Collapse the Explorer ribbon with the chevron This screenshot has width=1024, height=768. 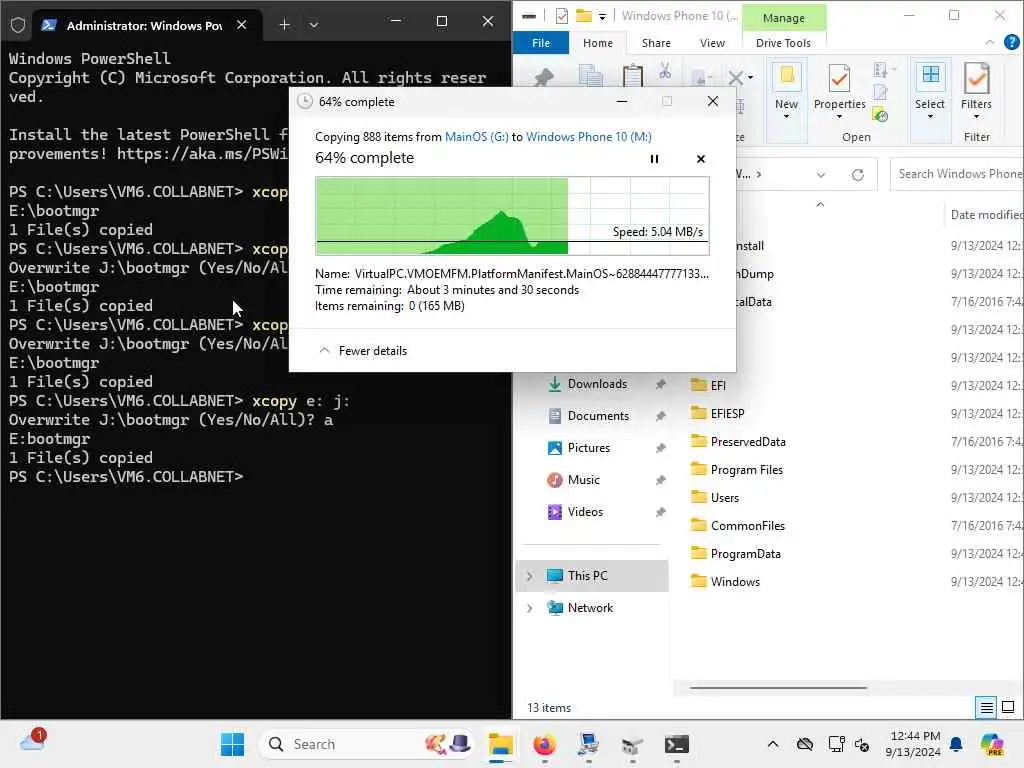click(x=989, y=42)
